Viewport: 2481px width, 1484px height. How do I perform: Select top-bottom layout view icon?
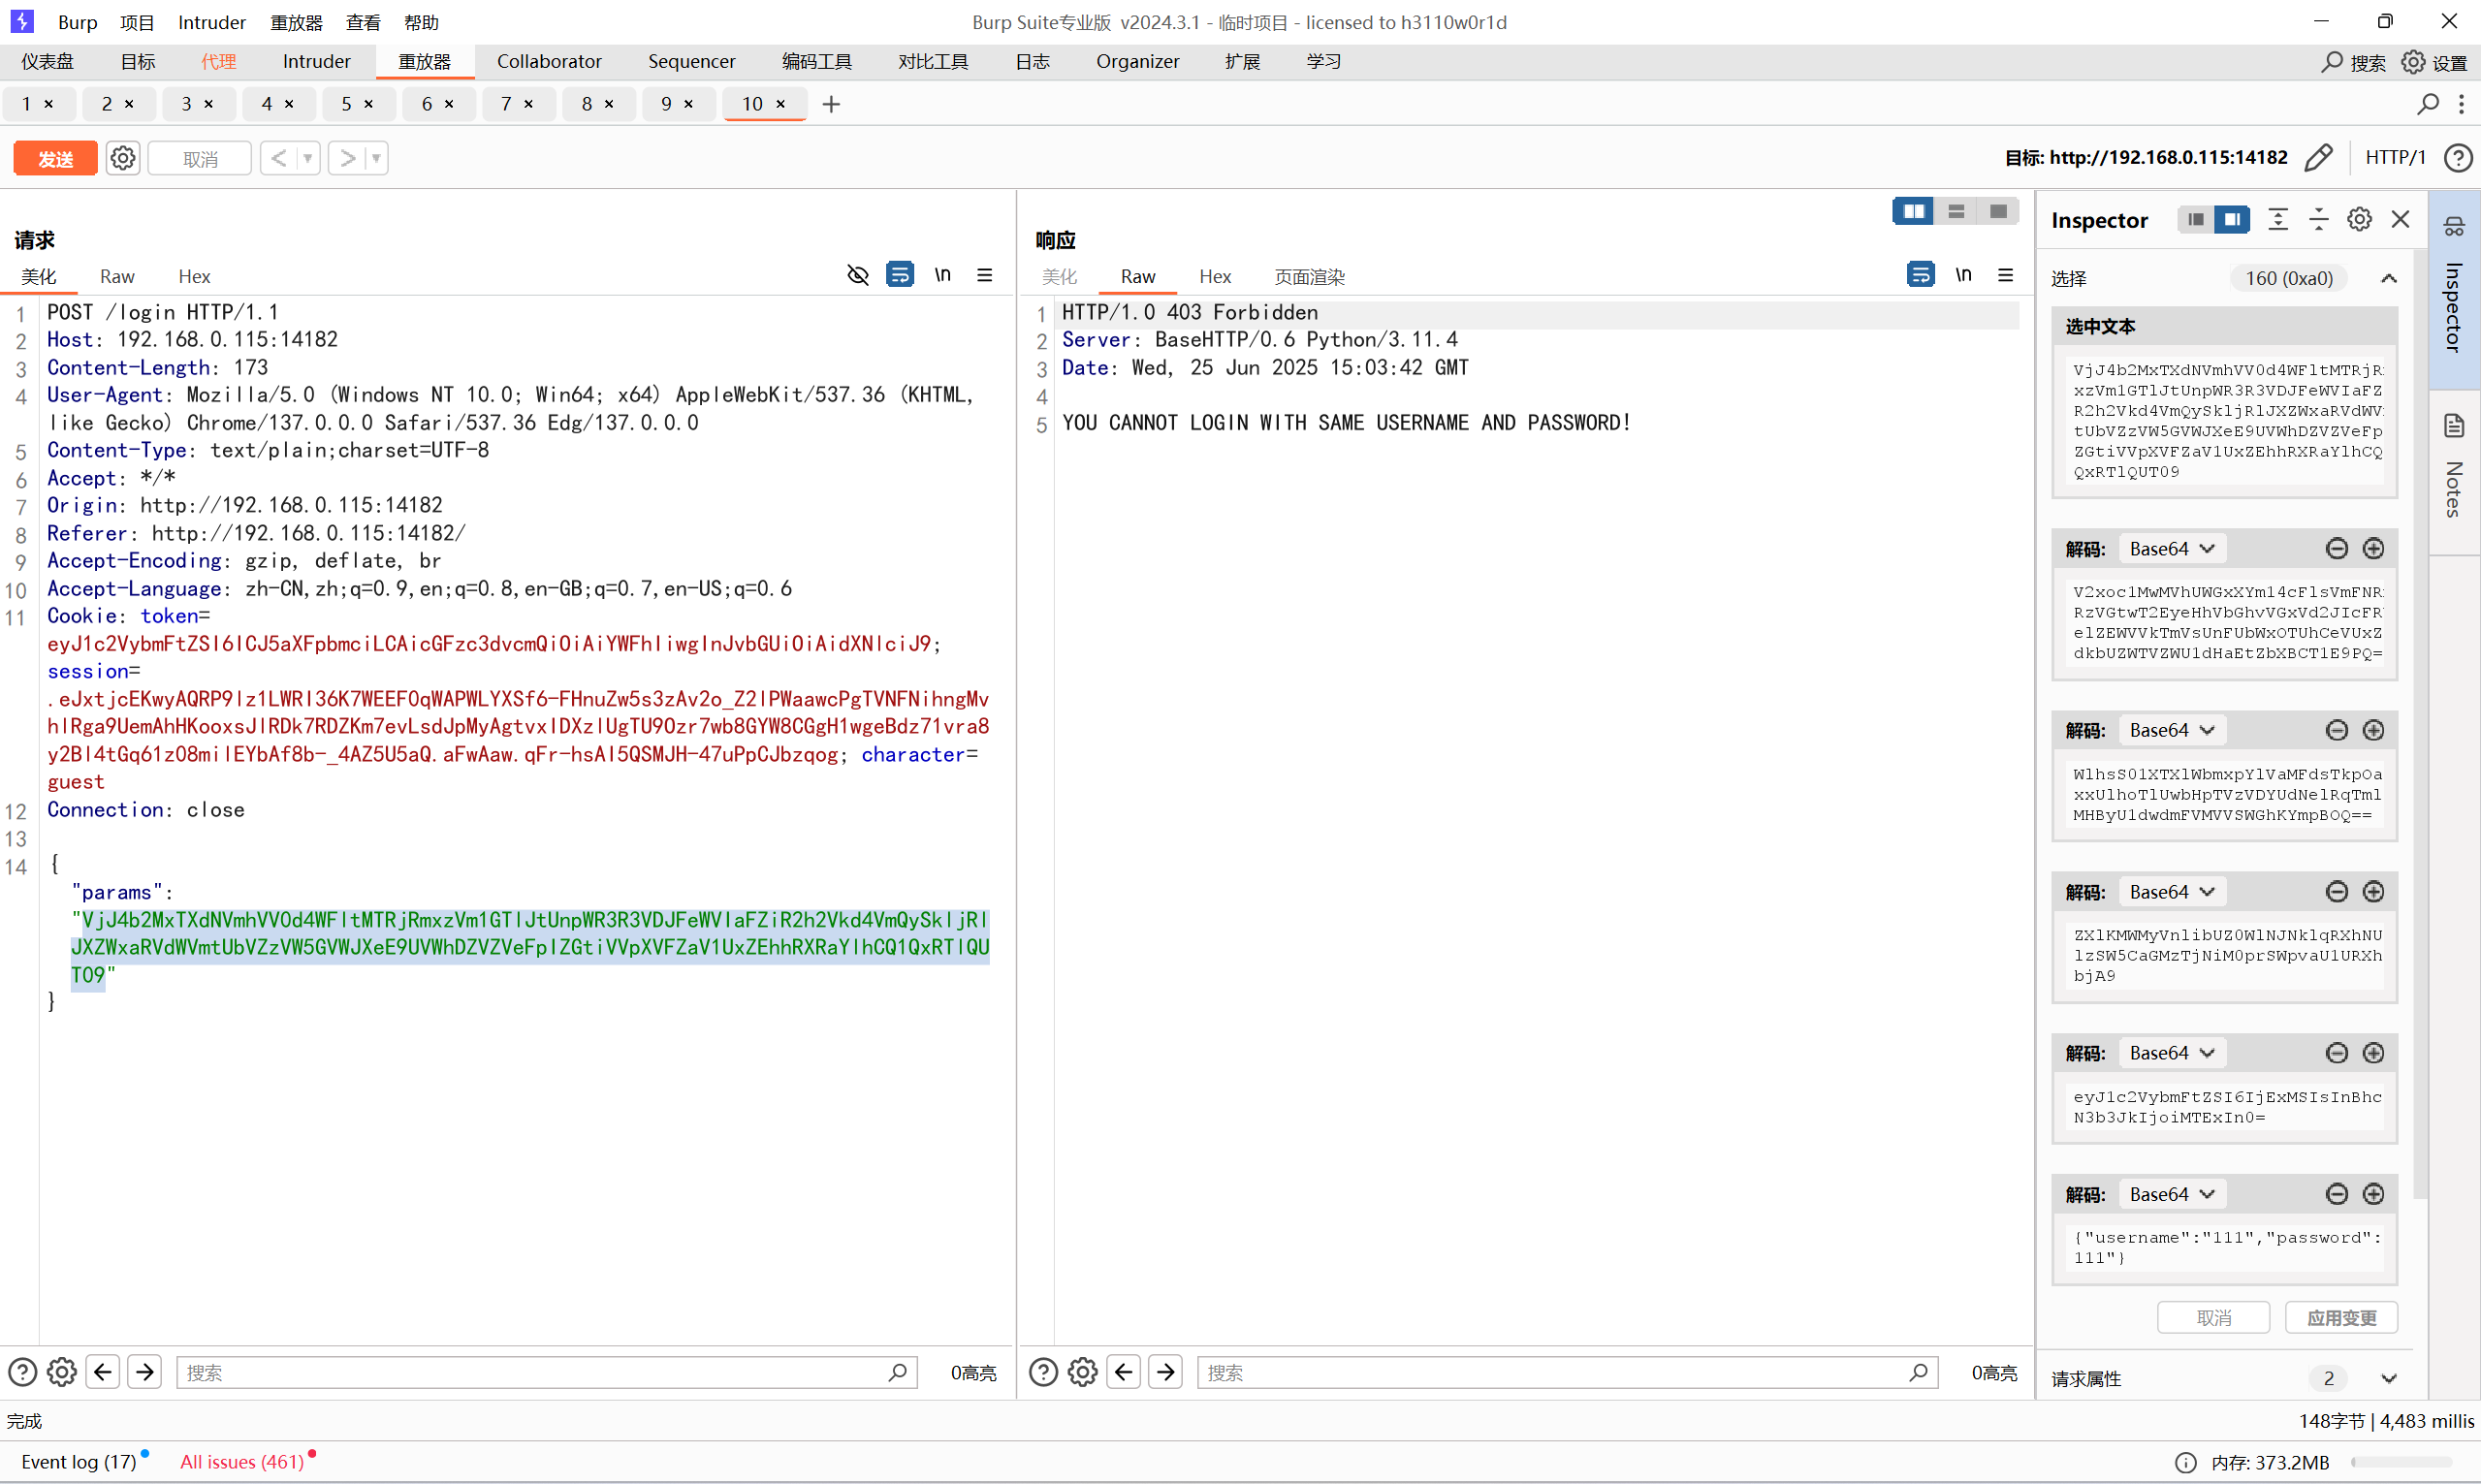pos(1956,211)
